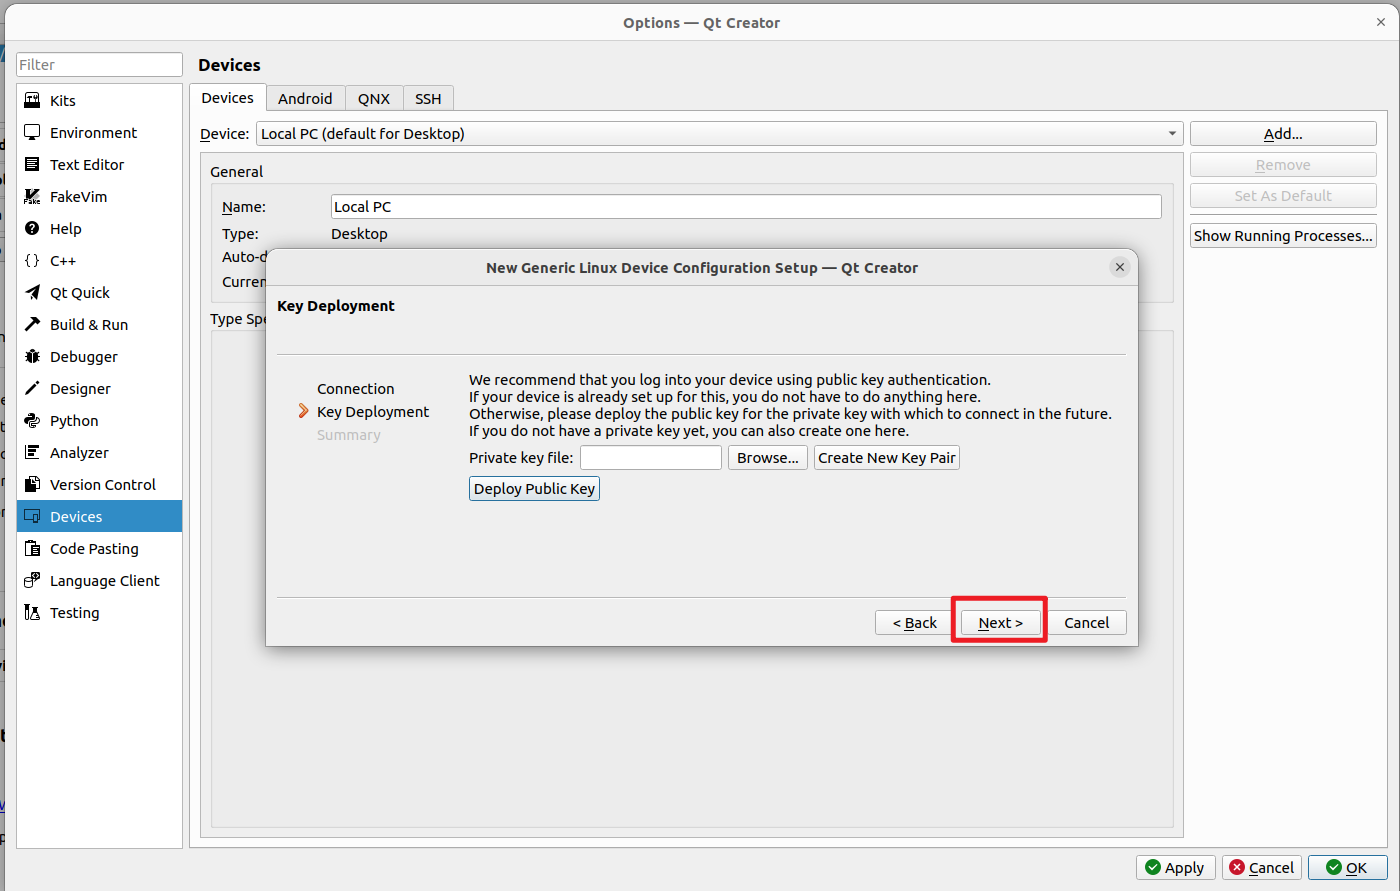Click the Options dialog Cancel button
This screenshot has width=1400, height=891.
pos(1262,868)
